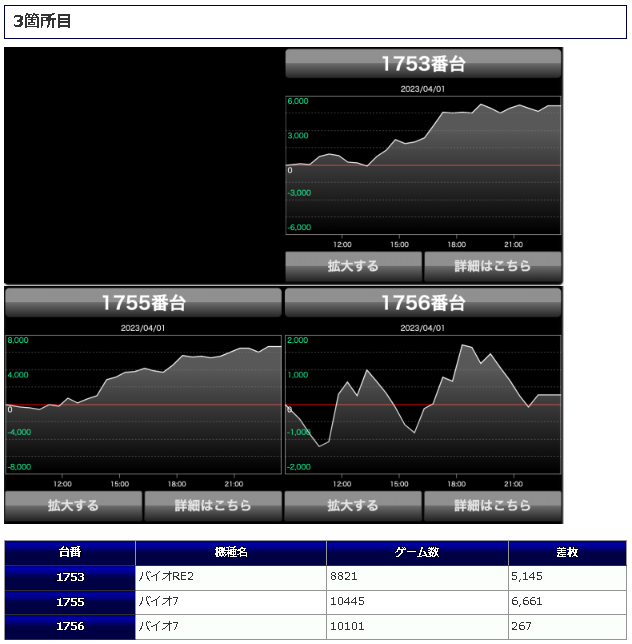The image size is (632, 644).
Task: Click the -2,000 axis label on 1756 graph
Action: pos(299,467)
